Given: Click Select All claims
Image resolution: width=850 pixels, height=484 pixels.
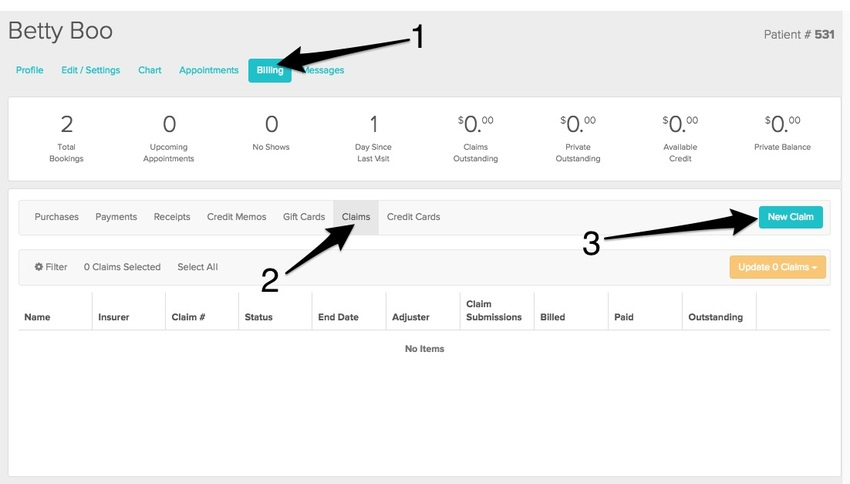Looking at the screenshot, I should click(197, 267).
